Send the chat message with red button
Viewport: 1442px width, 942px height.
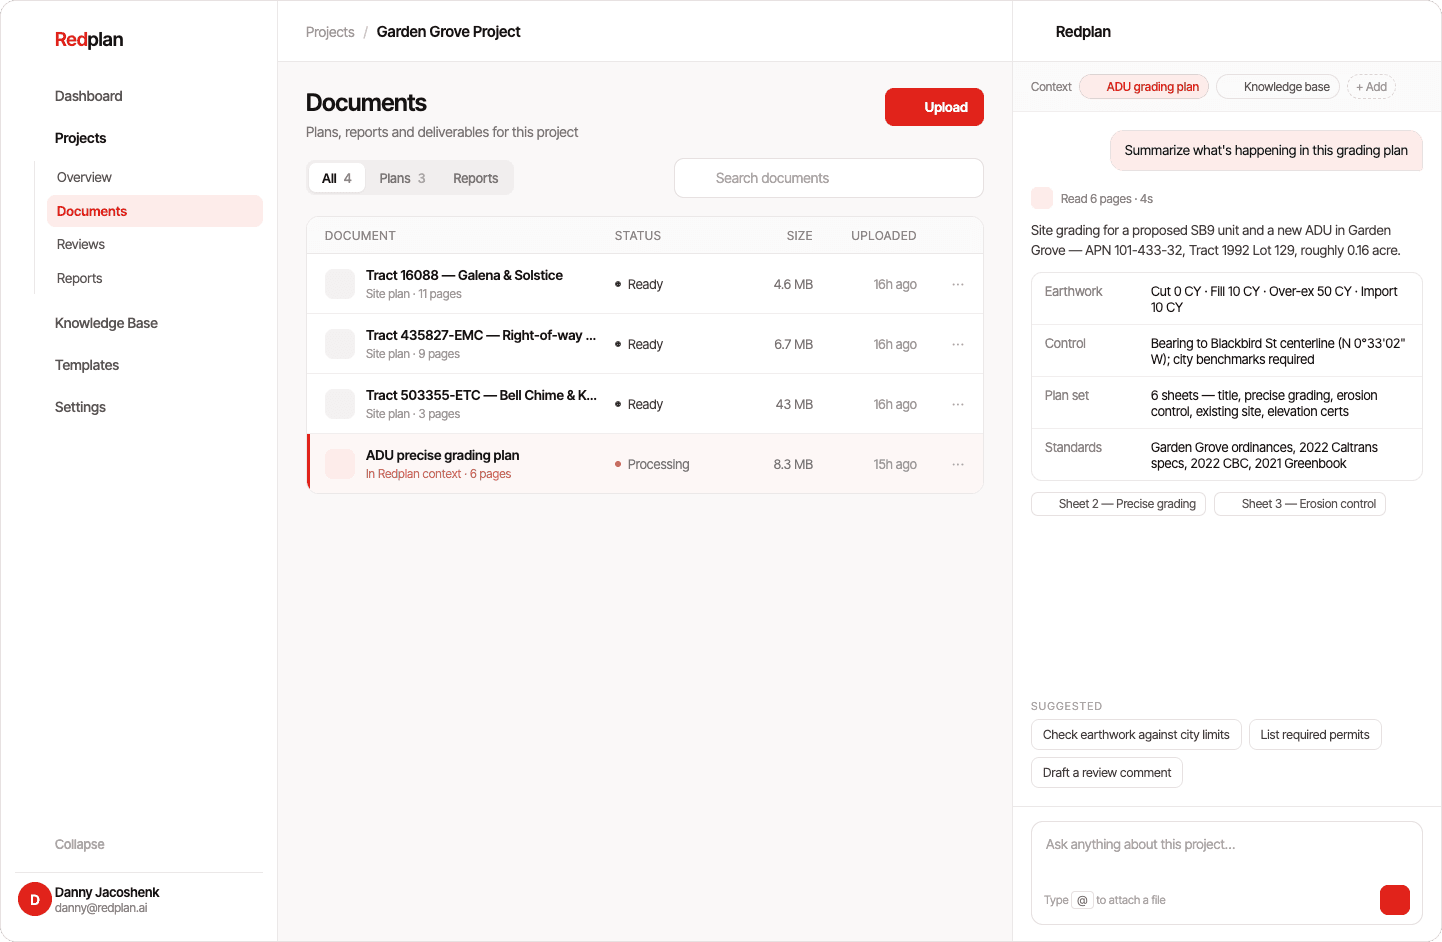[1395, 900]
